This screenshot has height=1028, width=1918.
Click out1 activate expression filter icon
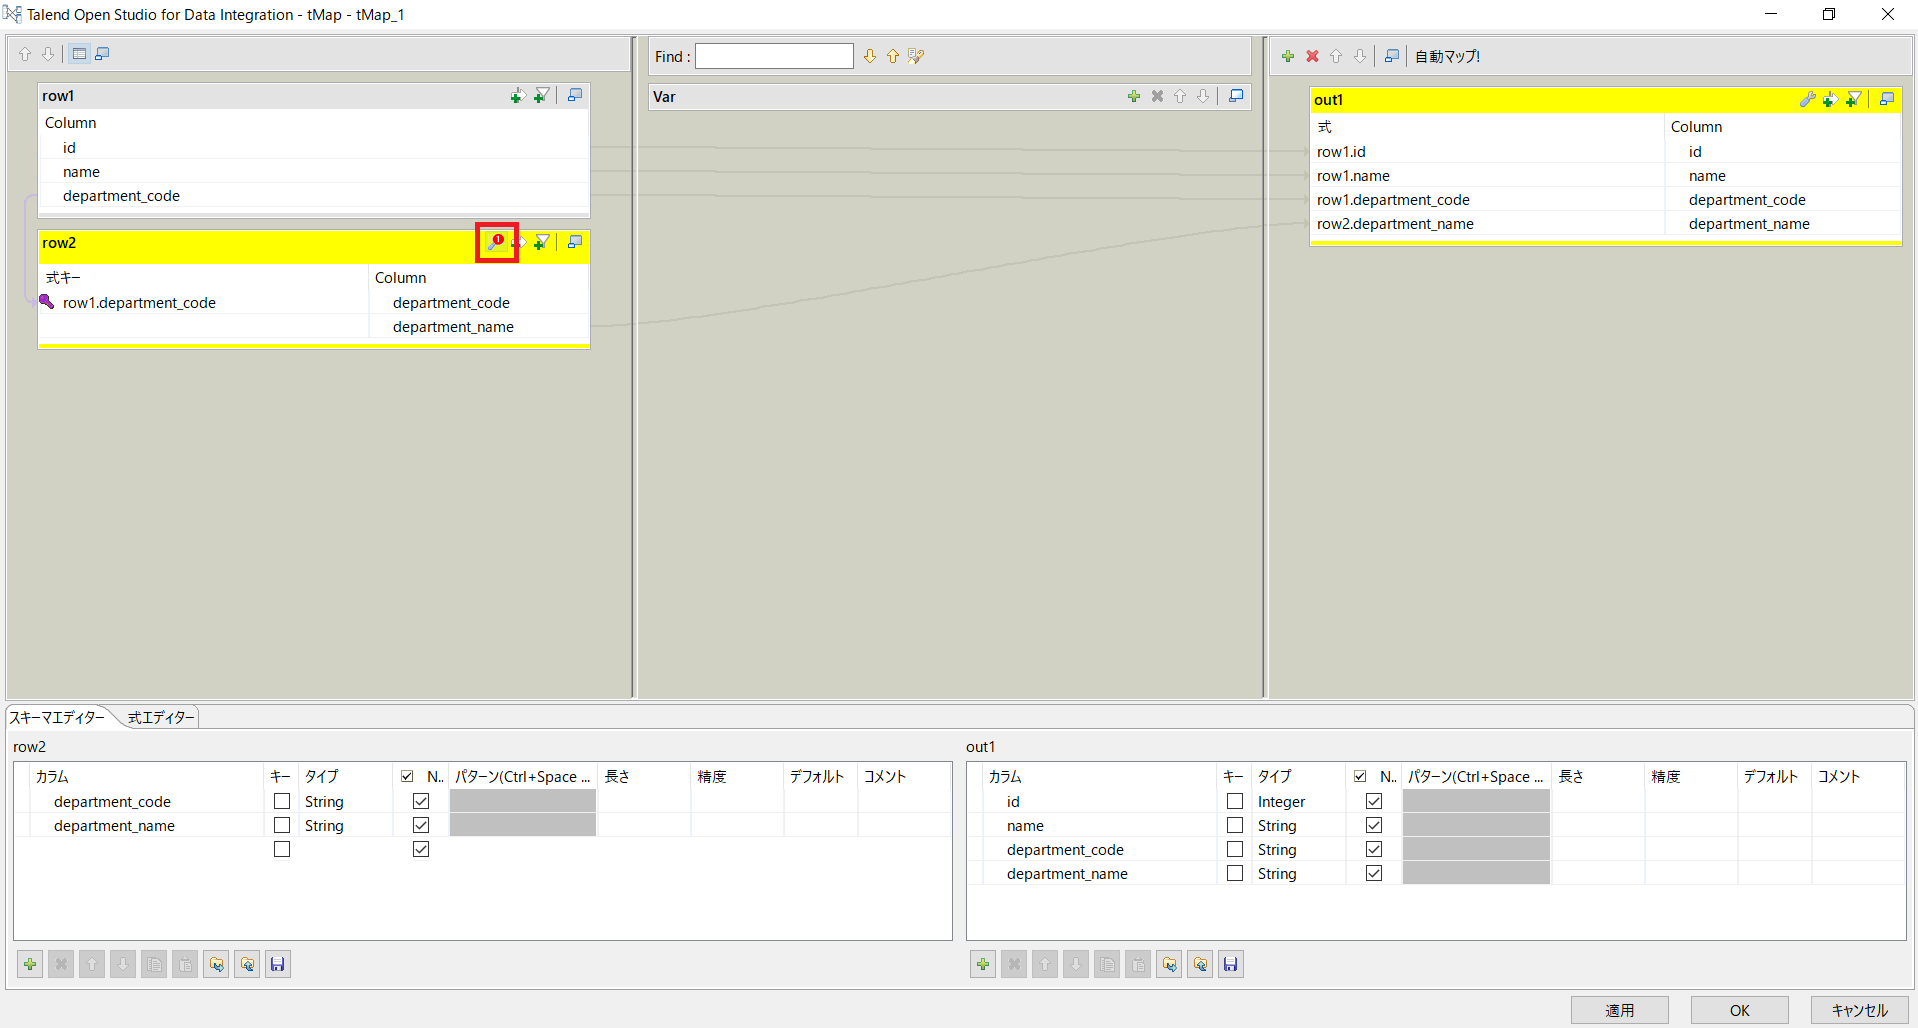tap(1854, 99)
